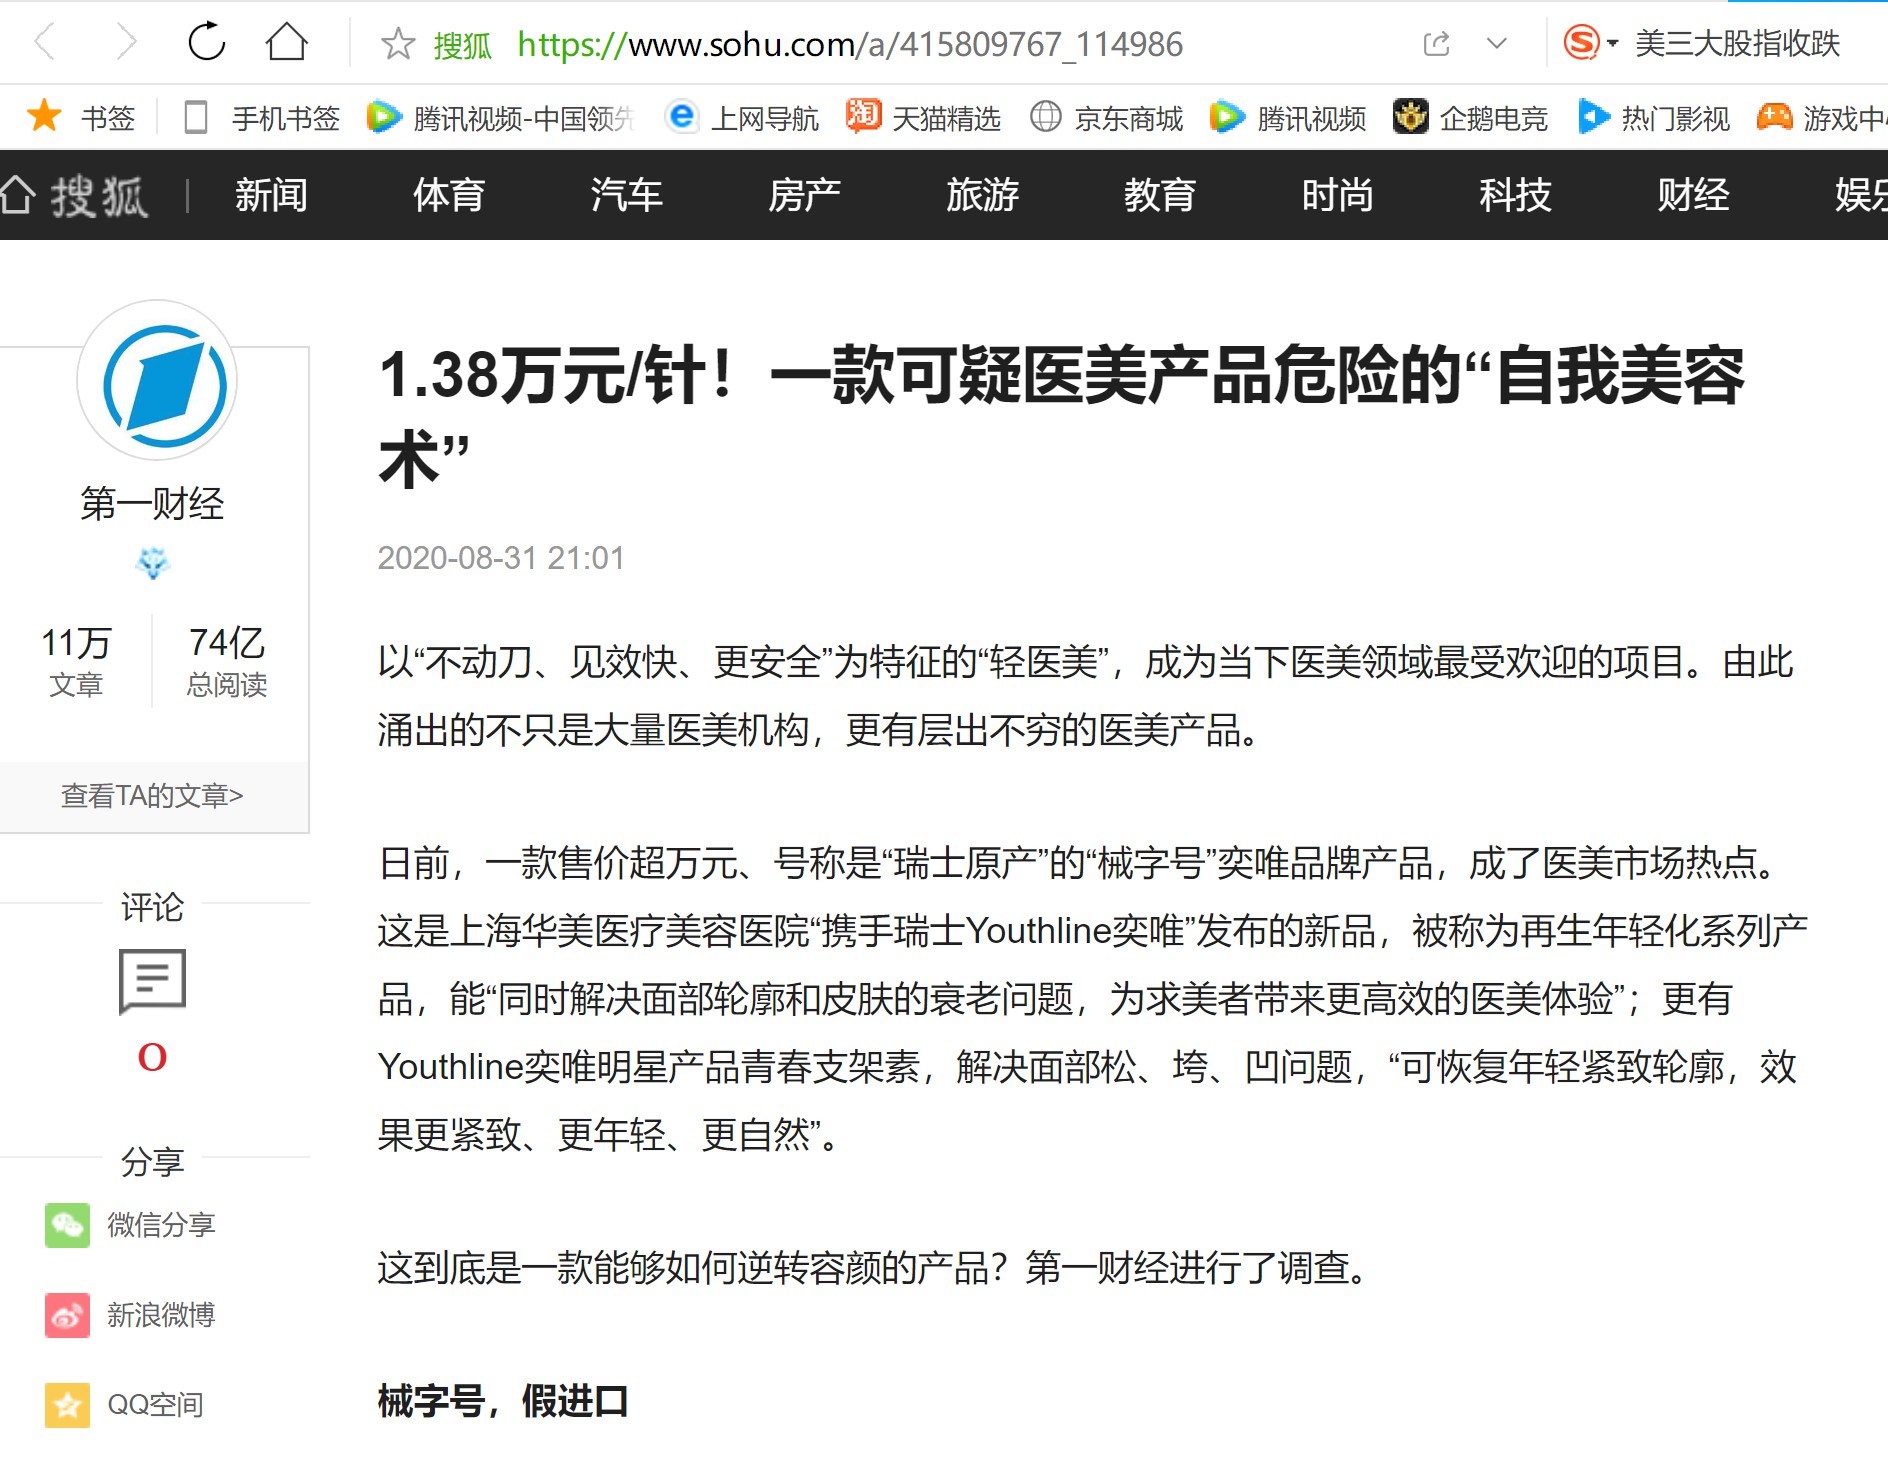Select 科技 in Sohu navigation
Image resolution: width=1888 pixels, height=1457 pixels.
click(x=1516, y=195)
